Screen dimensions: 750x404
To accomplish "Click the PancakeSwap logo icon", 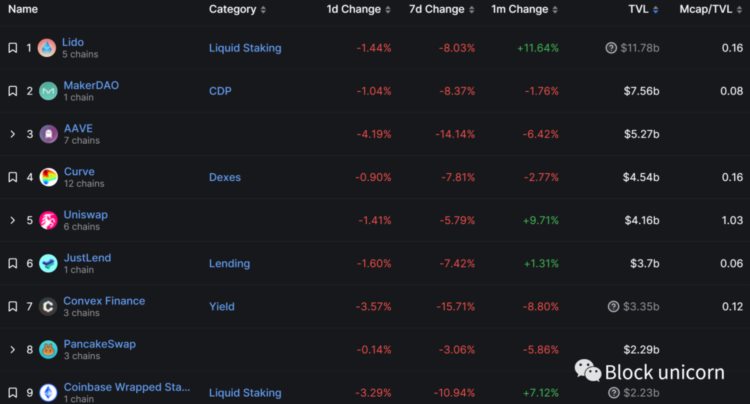I will 47,349.
